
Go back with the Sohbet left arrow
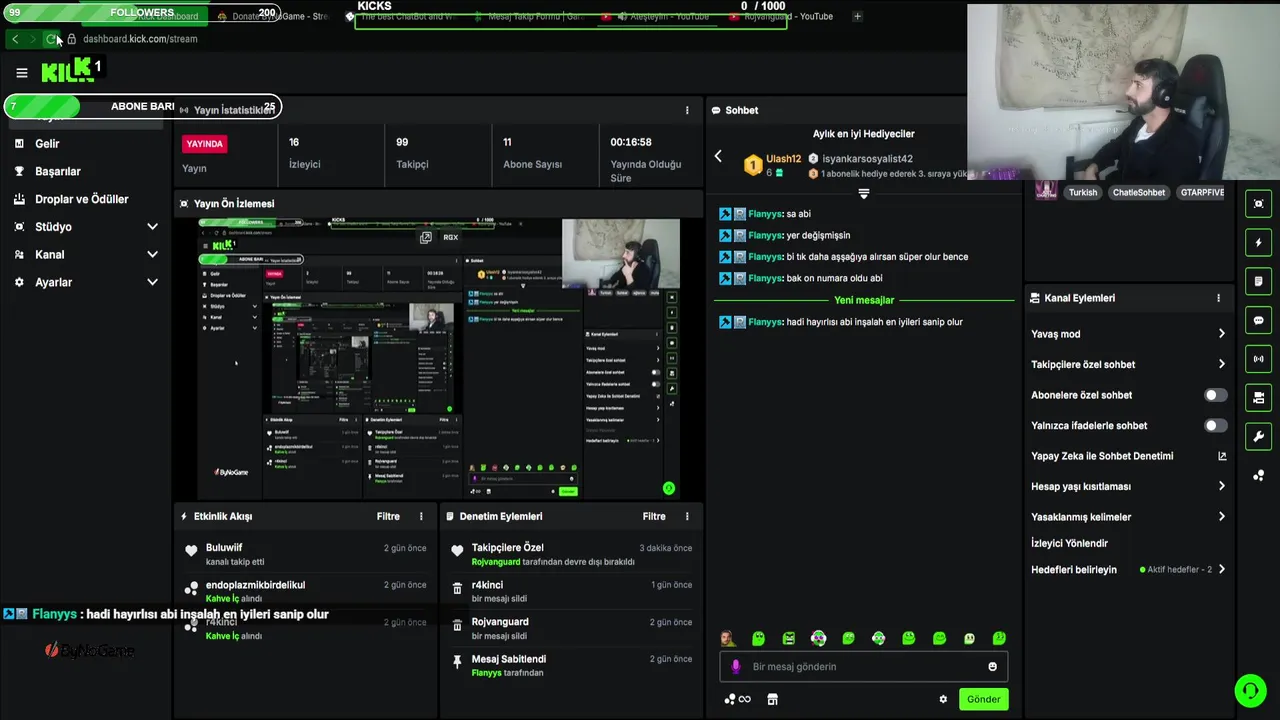coord(718,156)
